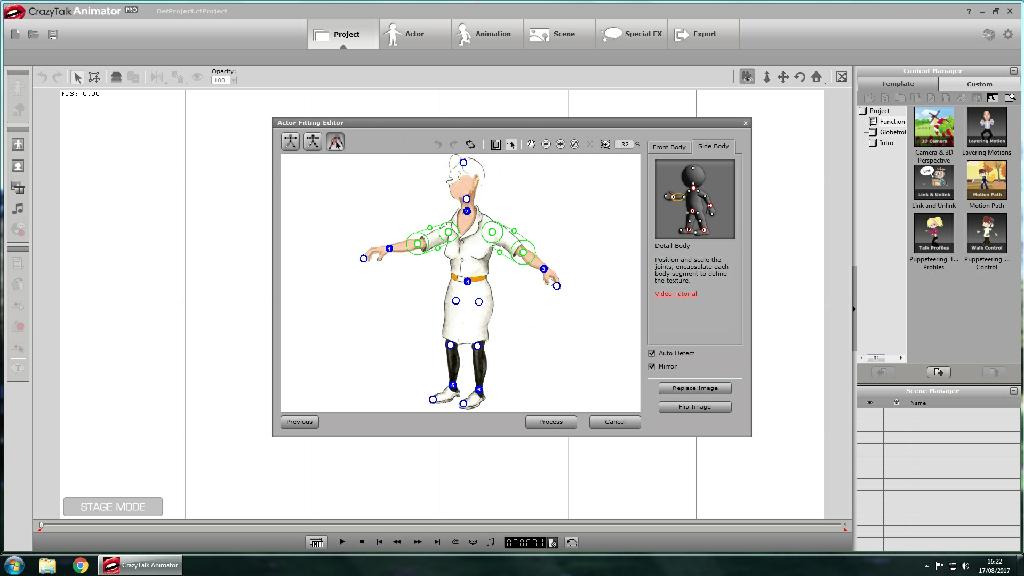Expand the Project tree node

(x=863, y=111)
